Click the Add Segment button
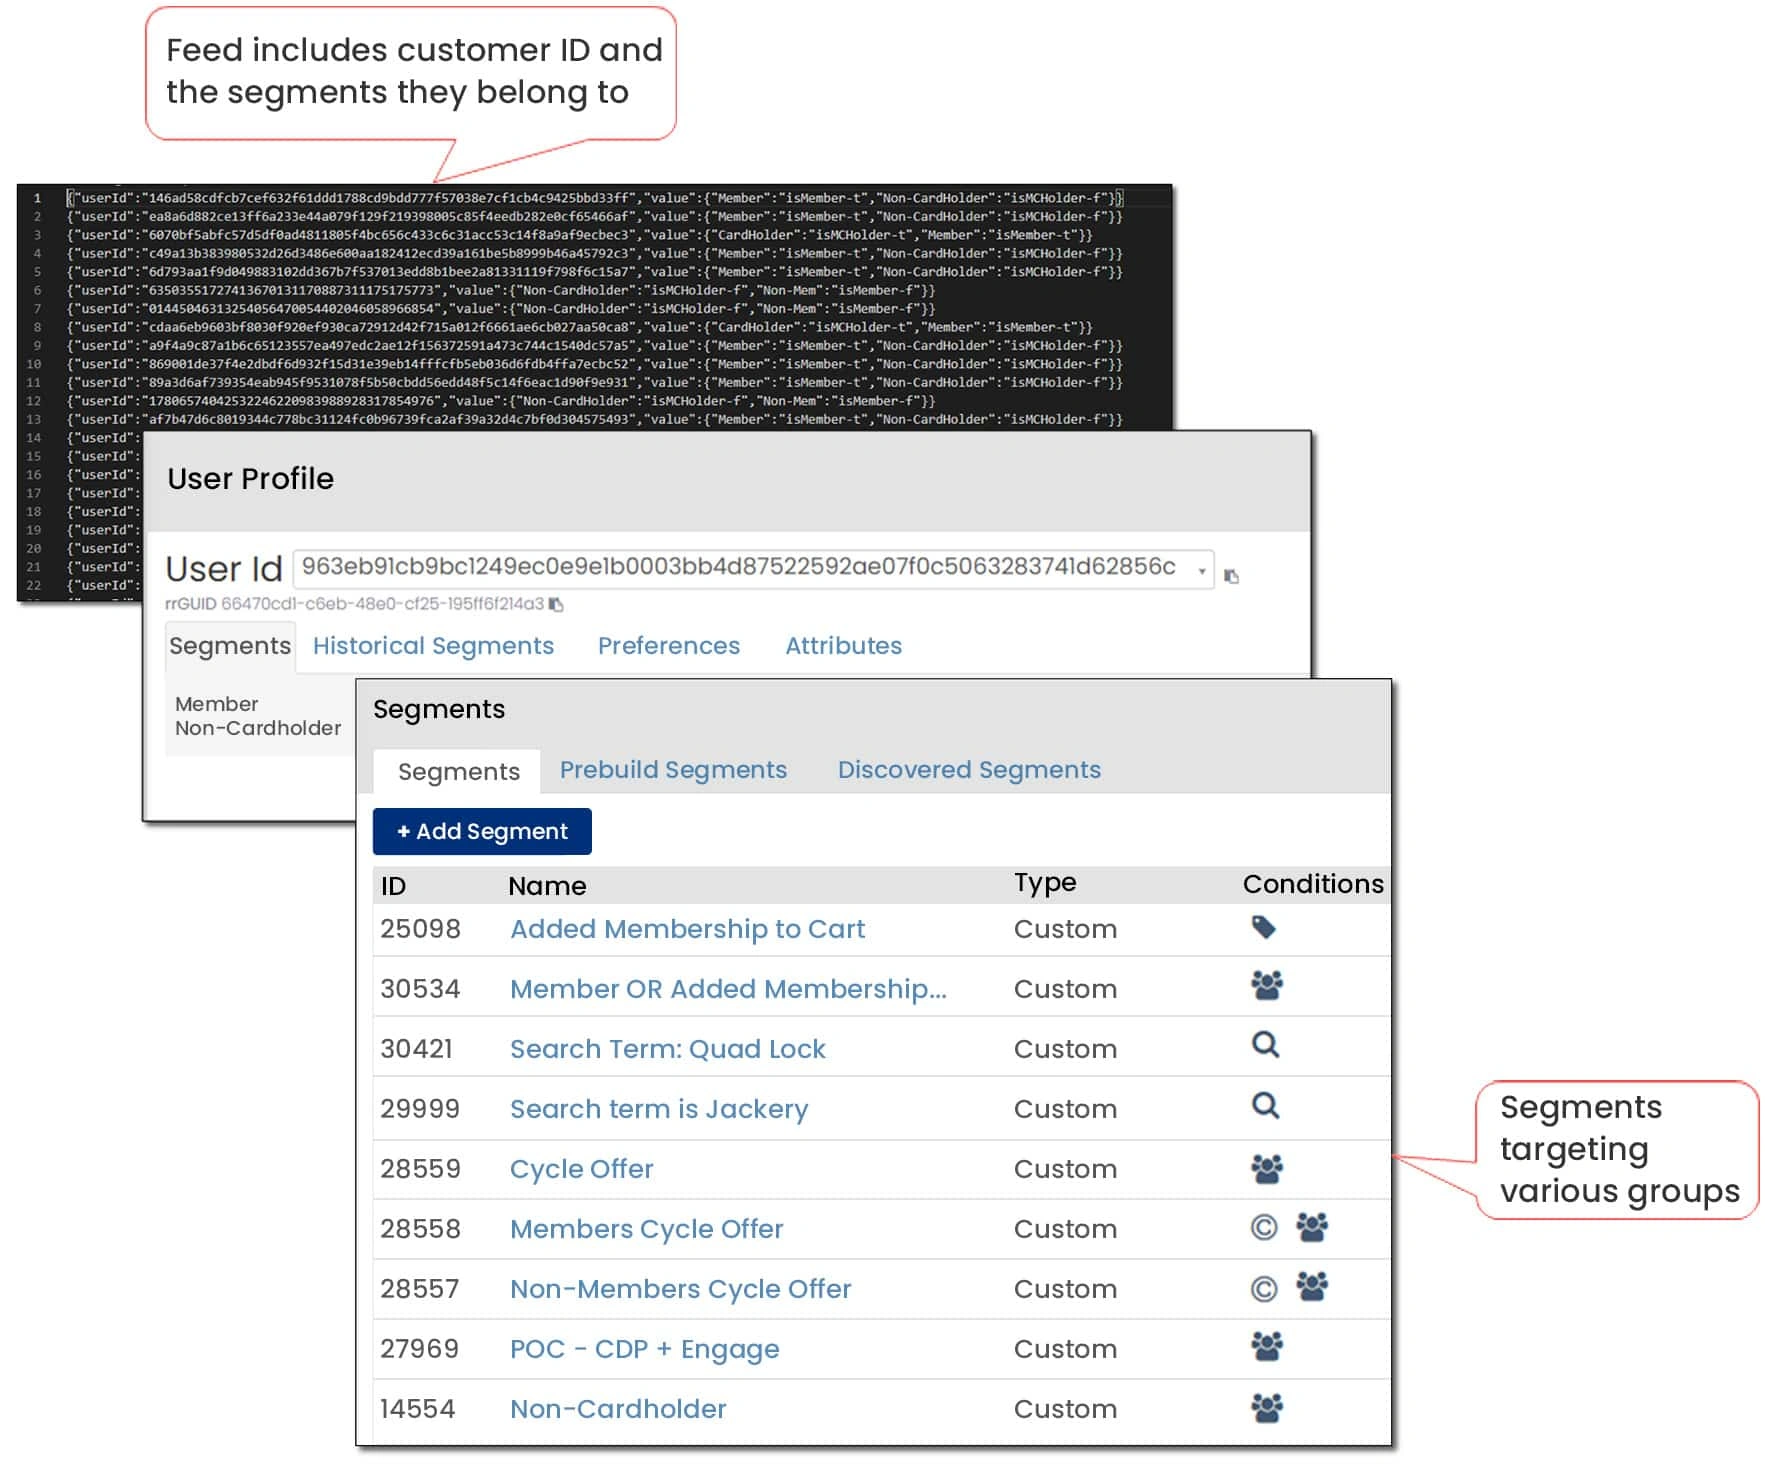The height and width of the screenshot is (1478, 1765). (x=482, y=831)
